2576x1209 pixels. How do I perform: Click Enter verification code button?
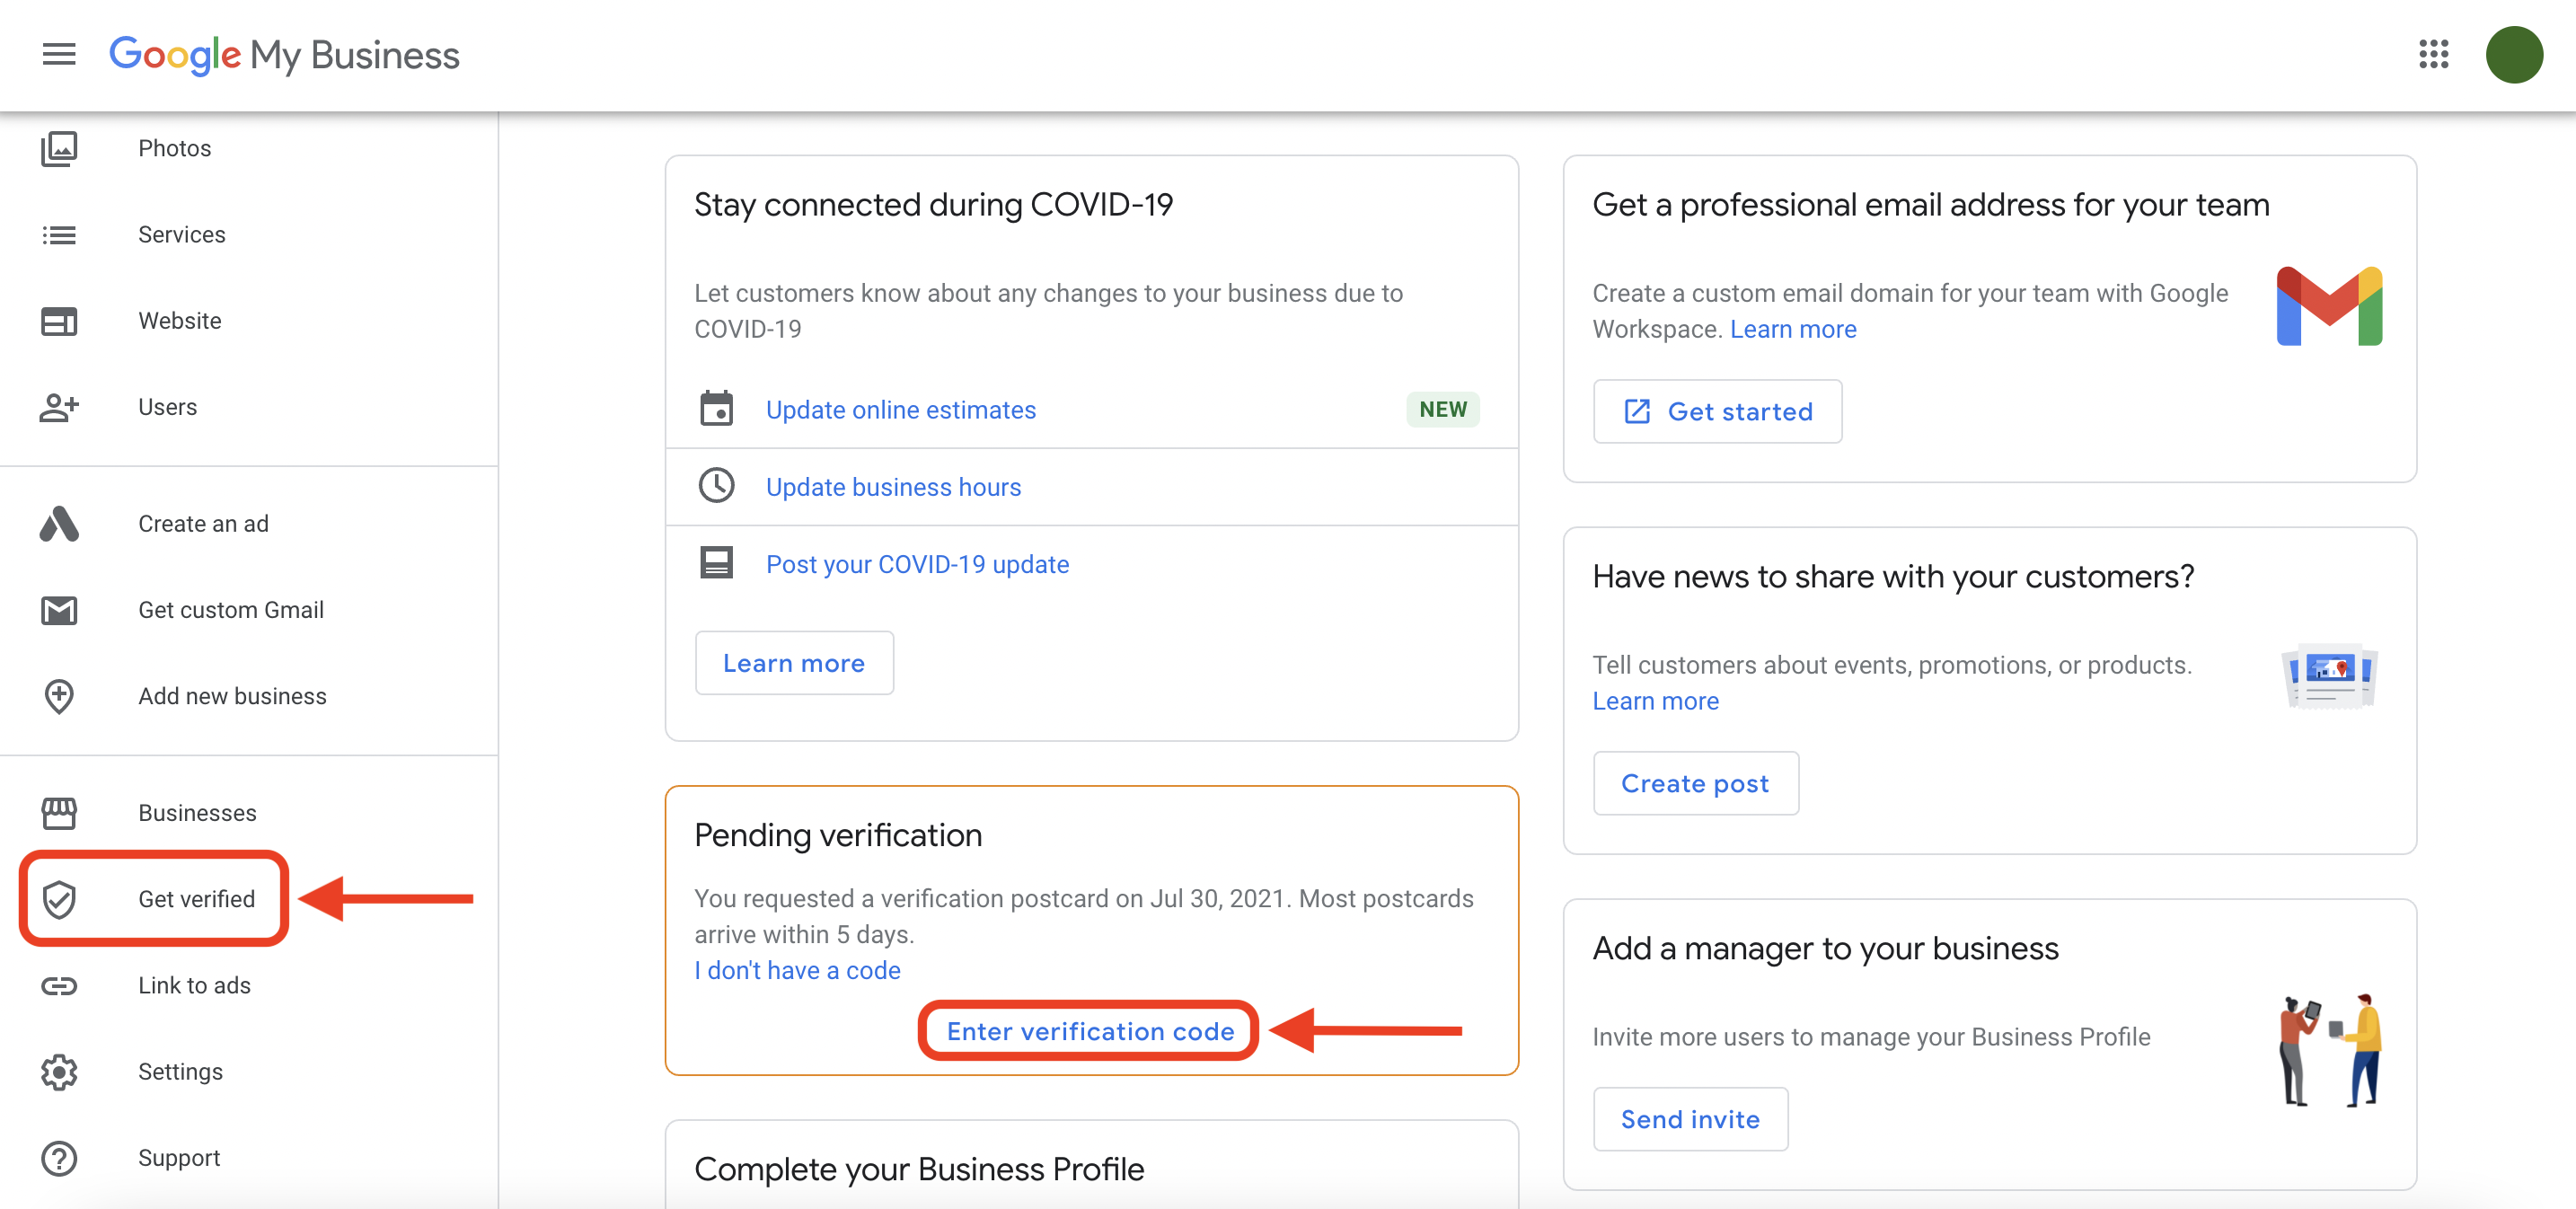click(1089, 1031)
